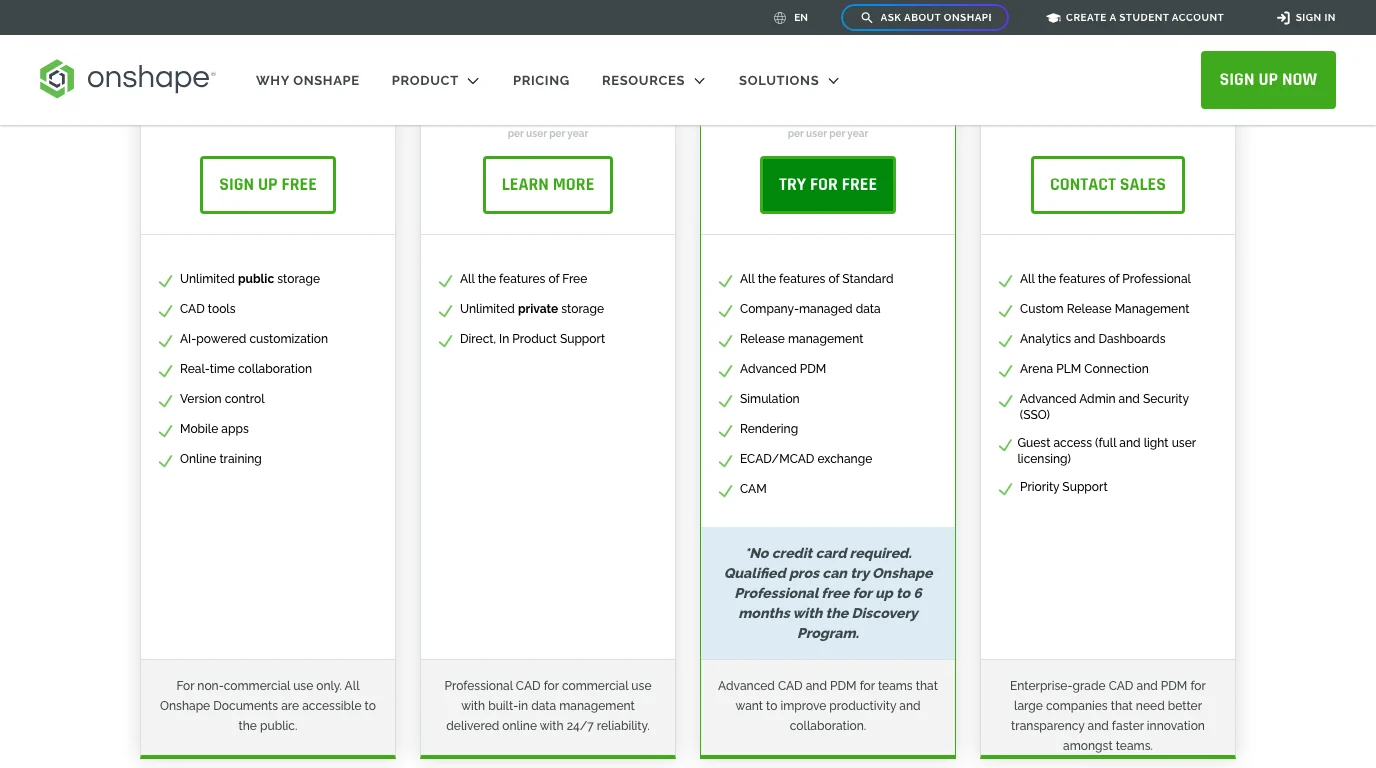Click the "ECAD/MCAD exchange" feature text

[x=806, y=459]
